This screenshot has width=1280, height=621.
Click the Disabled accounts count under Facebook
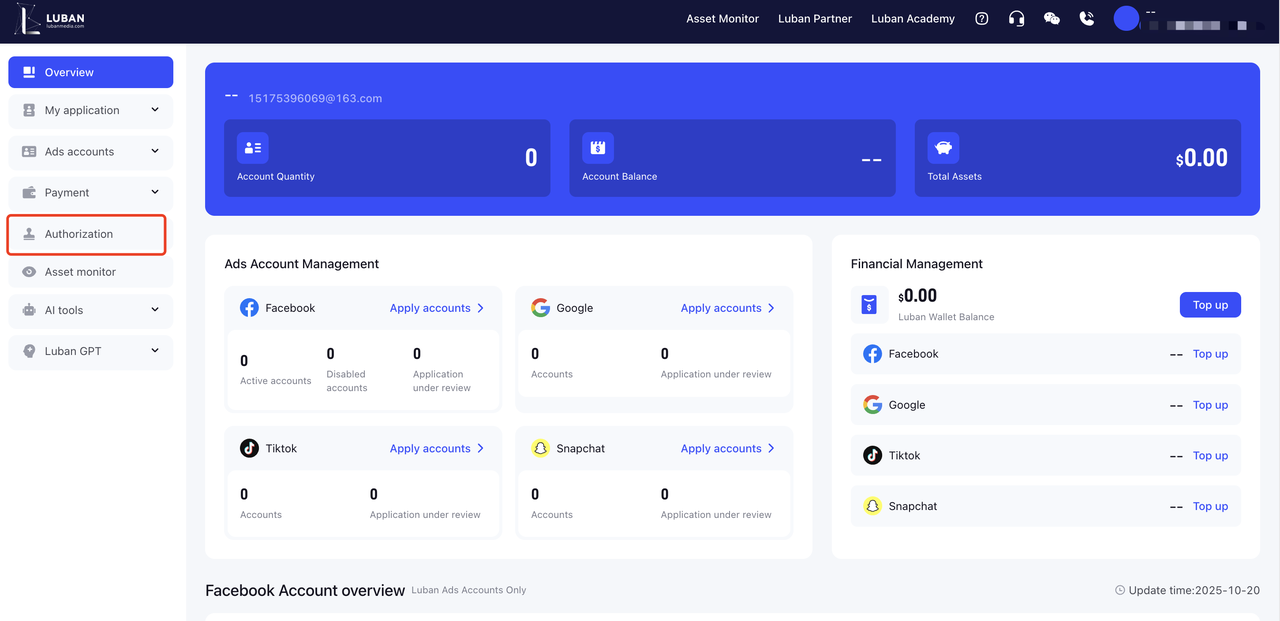[x=331, y=353]
